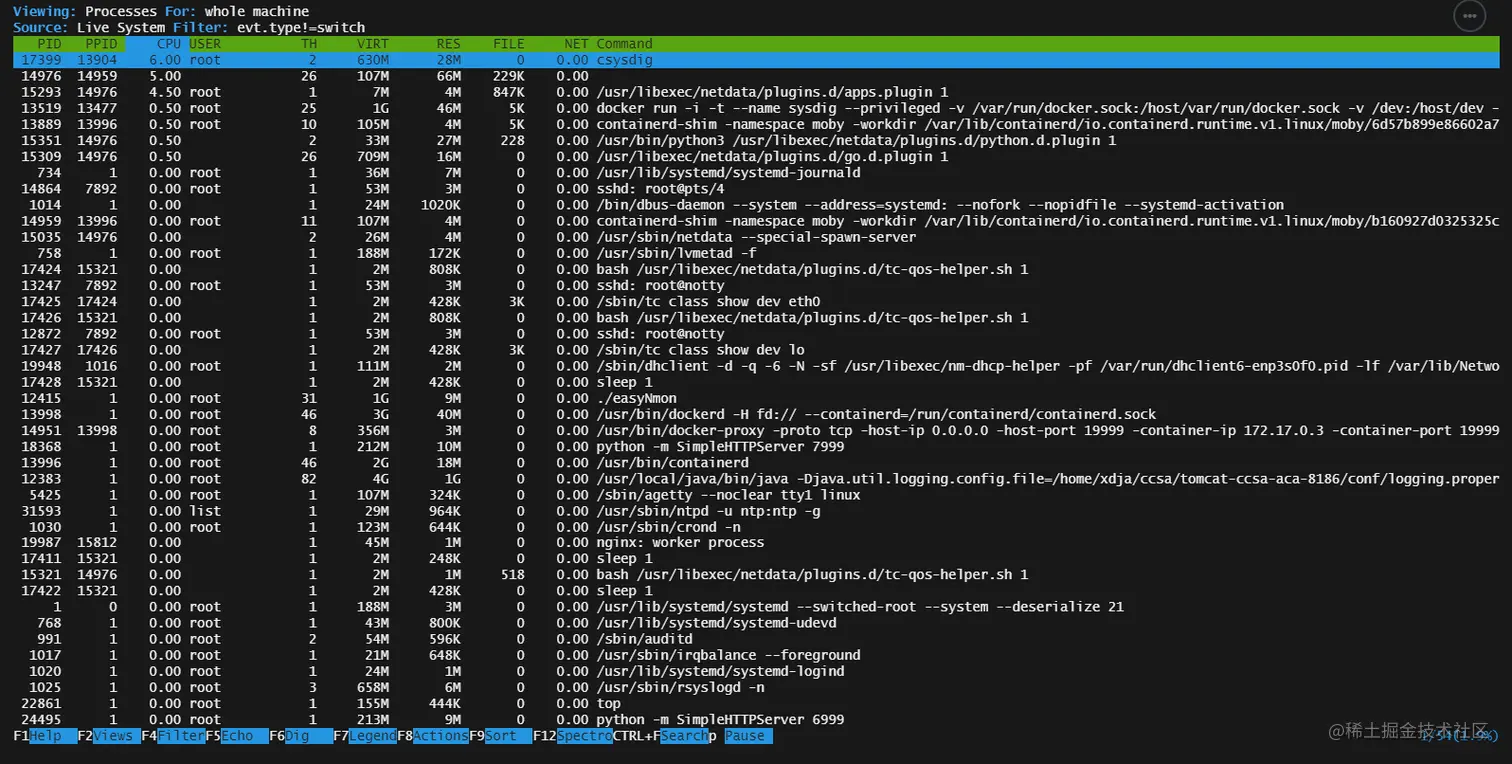Activate CTRL+F Search in bottom bar
1512x764 pixels.
[x=661, y=736]
